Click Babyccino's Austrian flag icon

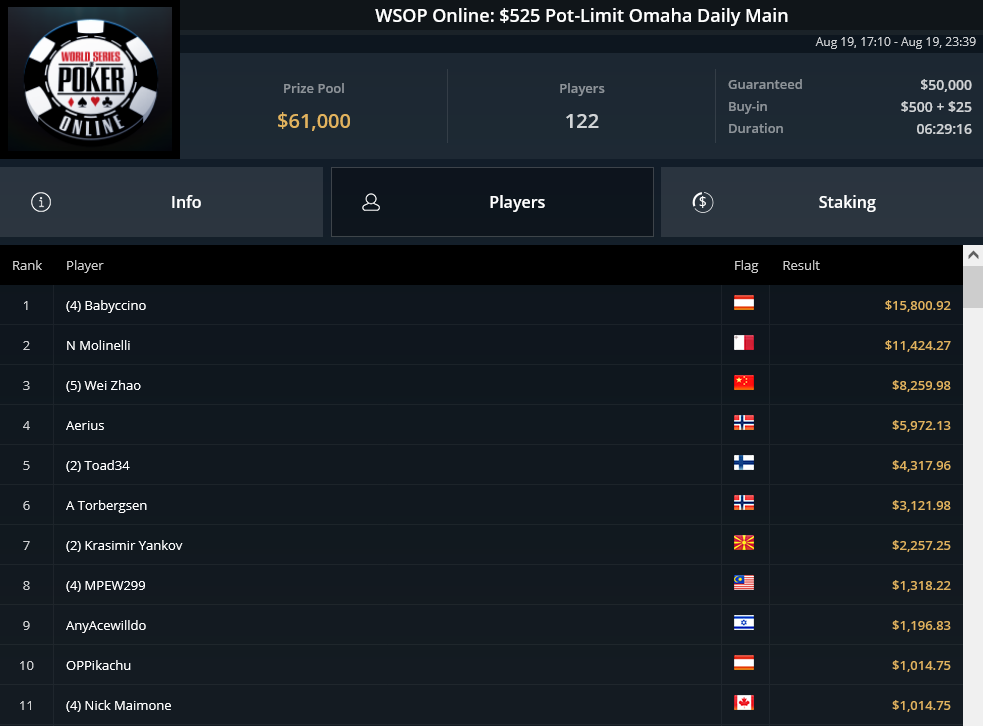(x=744, y=303)
